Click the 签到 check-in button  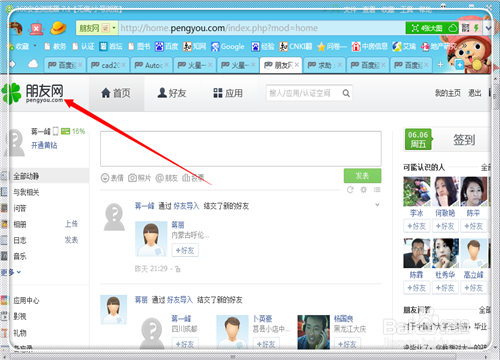click(x=464, y=140)
